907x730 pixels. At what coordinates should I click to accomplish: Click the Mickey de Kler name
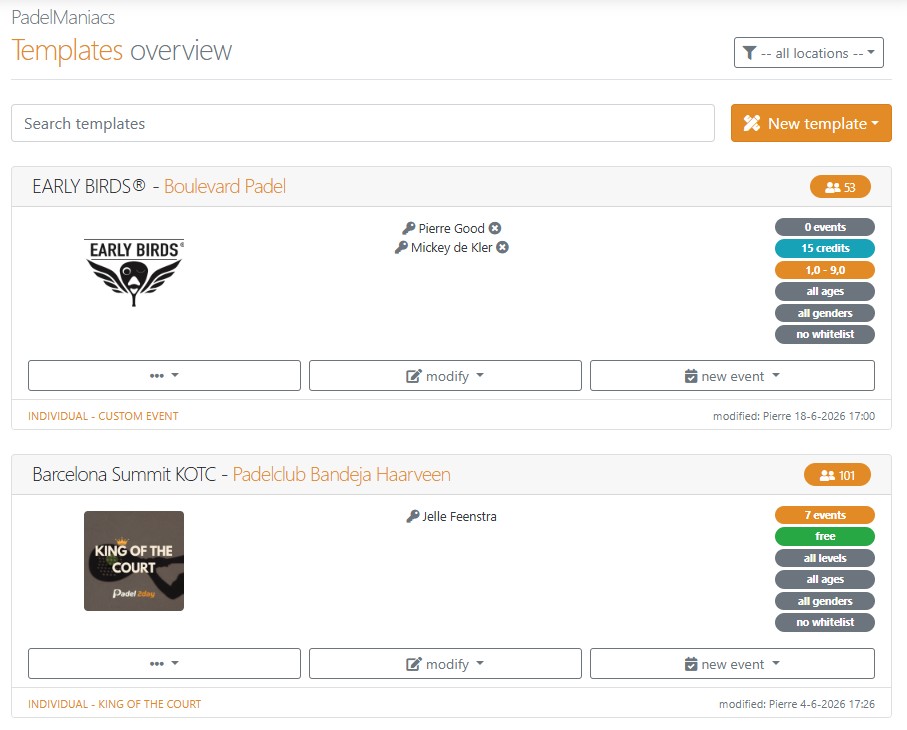click(452, 248)
